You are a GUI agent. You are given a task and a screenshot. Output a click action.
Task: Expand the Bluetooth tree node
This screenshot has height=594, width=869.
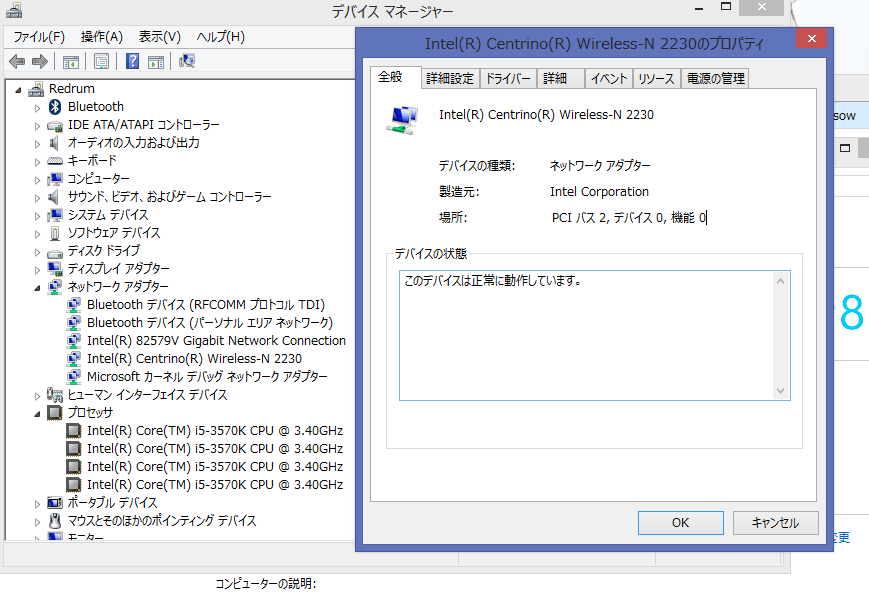click(37, 107)
